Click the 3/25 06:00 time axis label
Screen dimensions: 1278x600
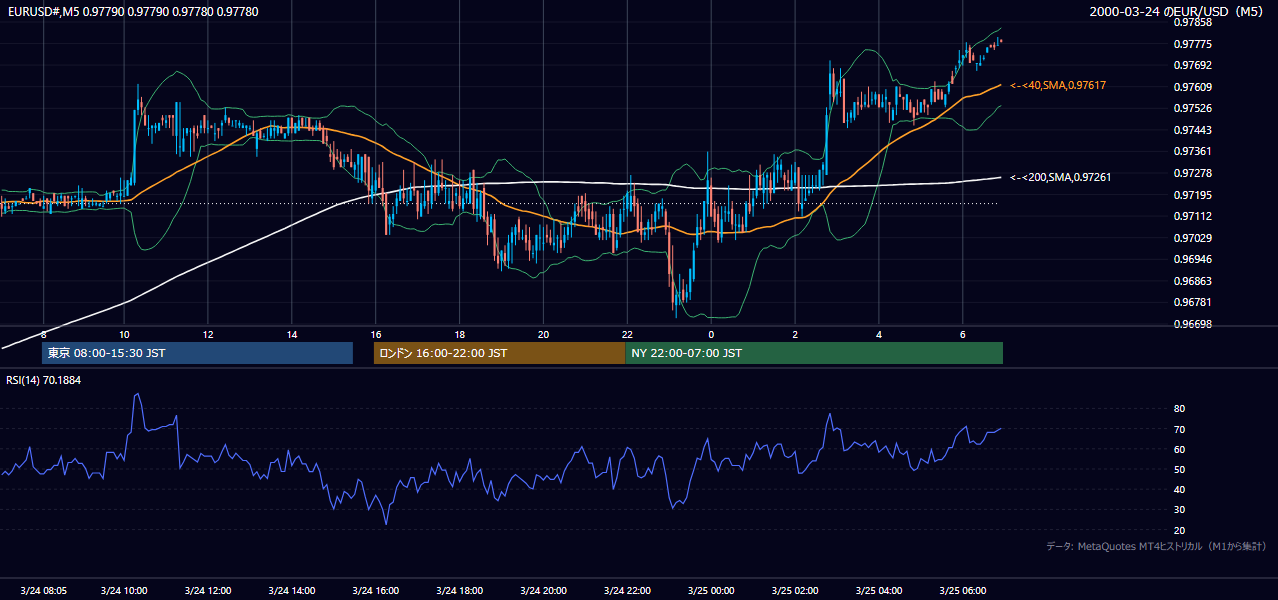pos(962,590)
